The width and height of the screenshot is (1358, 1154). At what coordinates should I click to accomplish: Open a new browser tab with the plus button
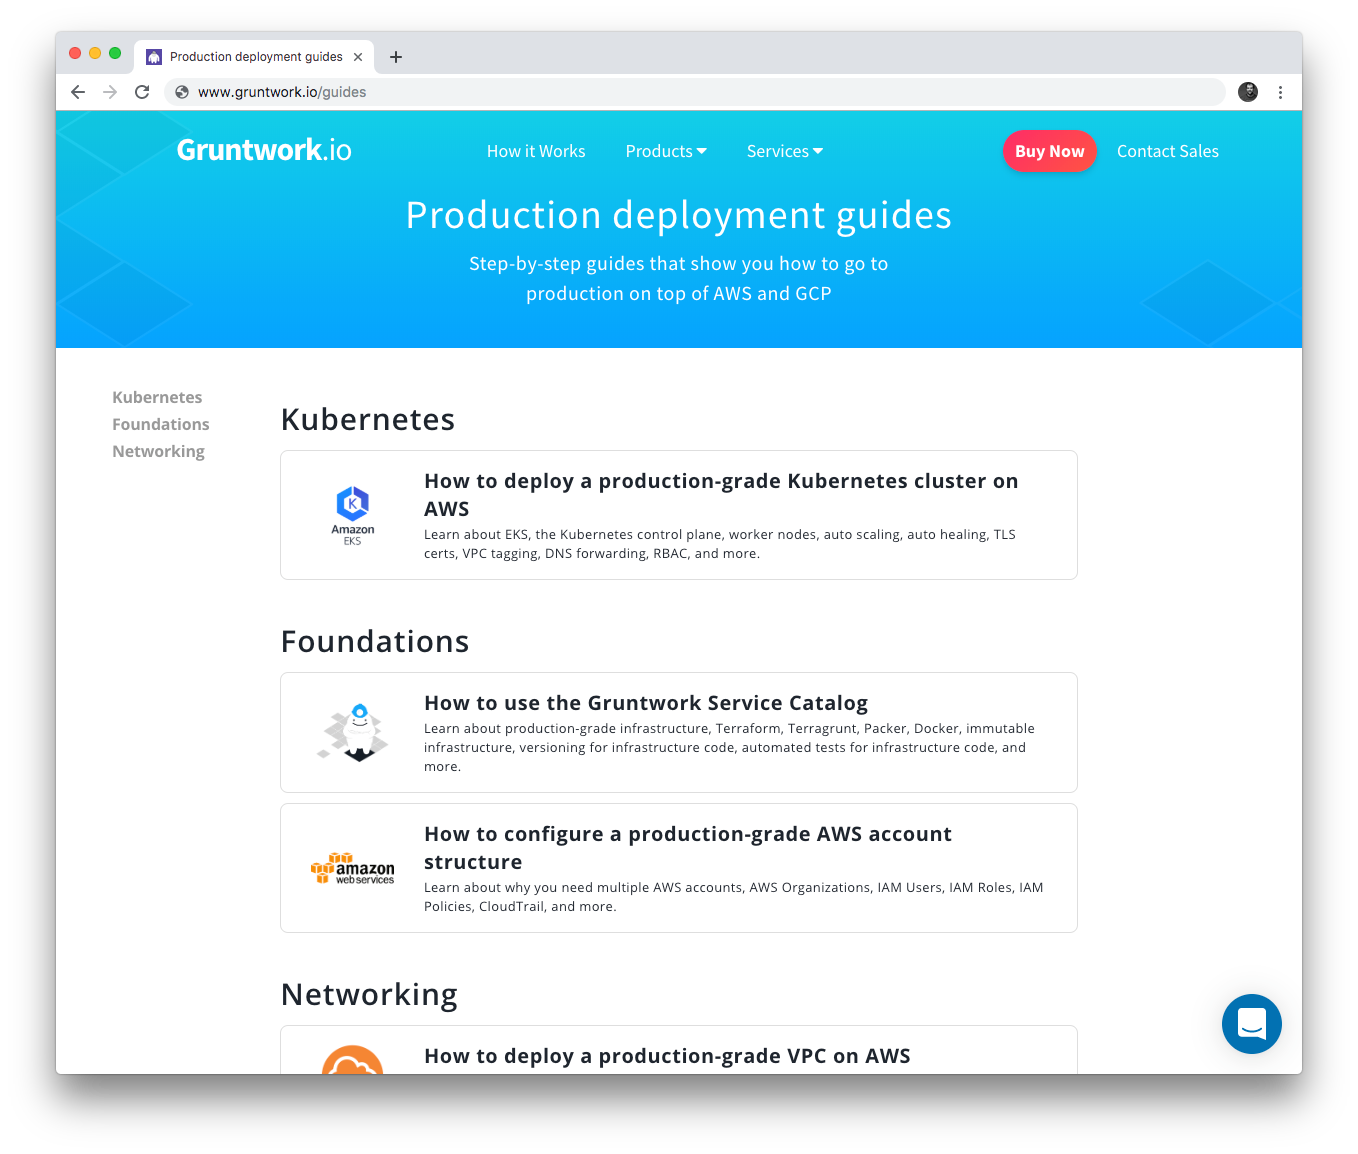[x=396, y=57]
